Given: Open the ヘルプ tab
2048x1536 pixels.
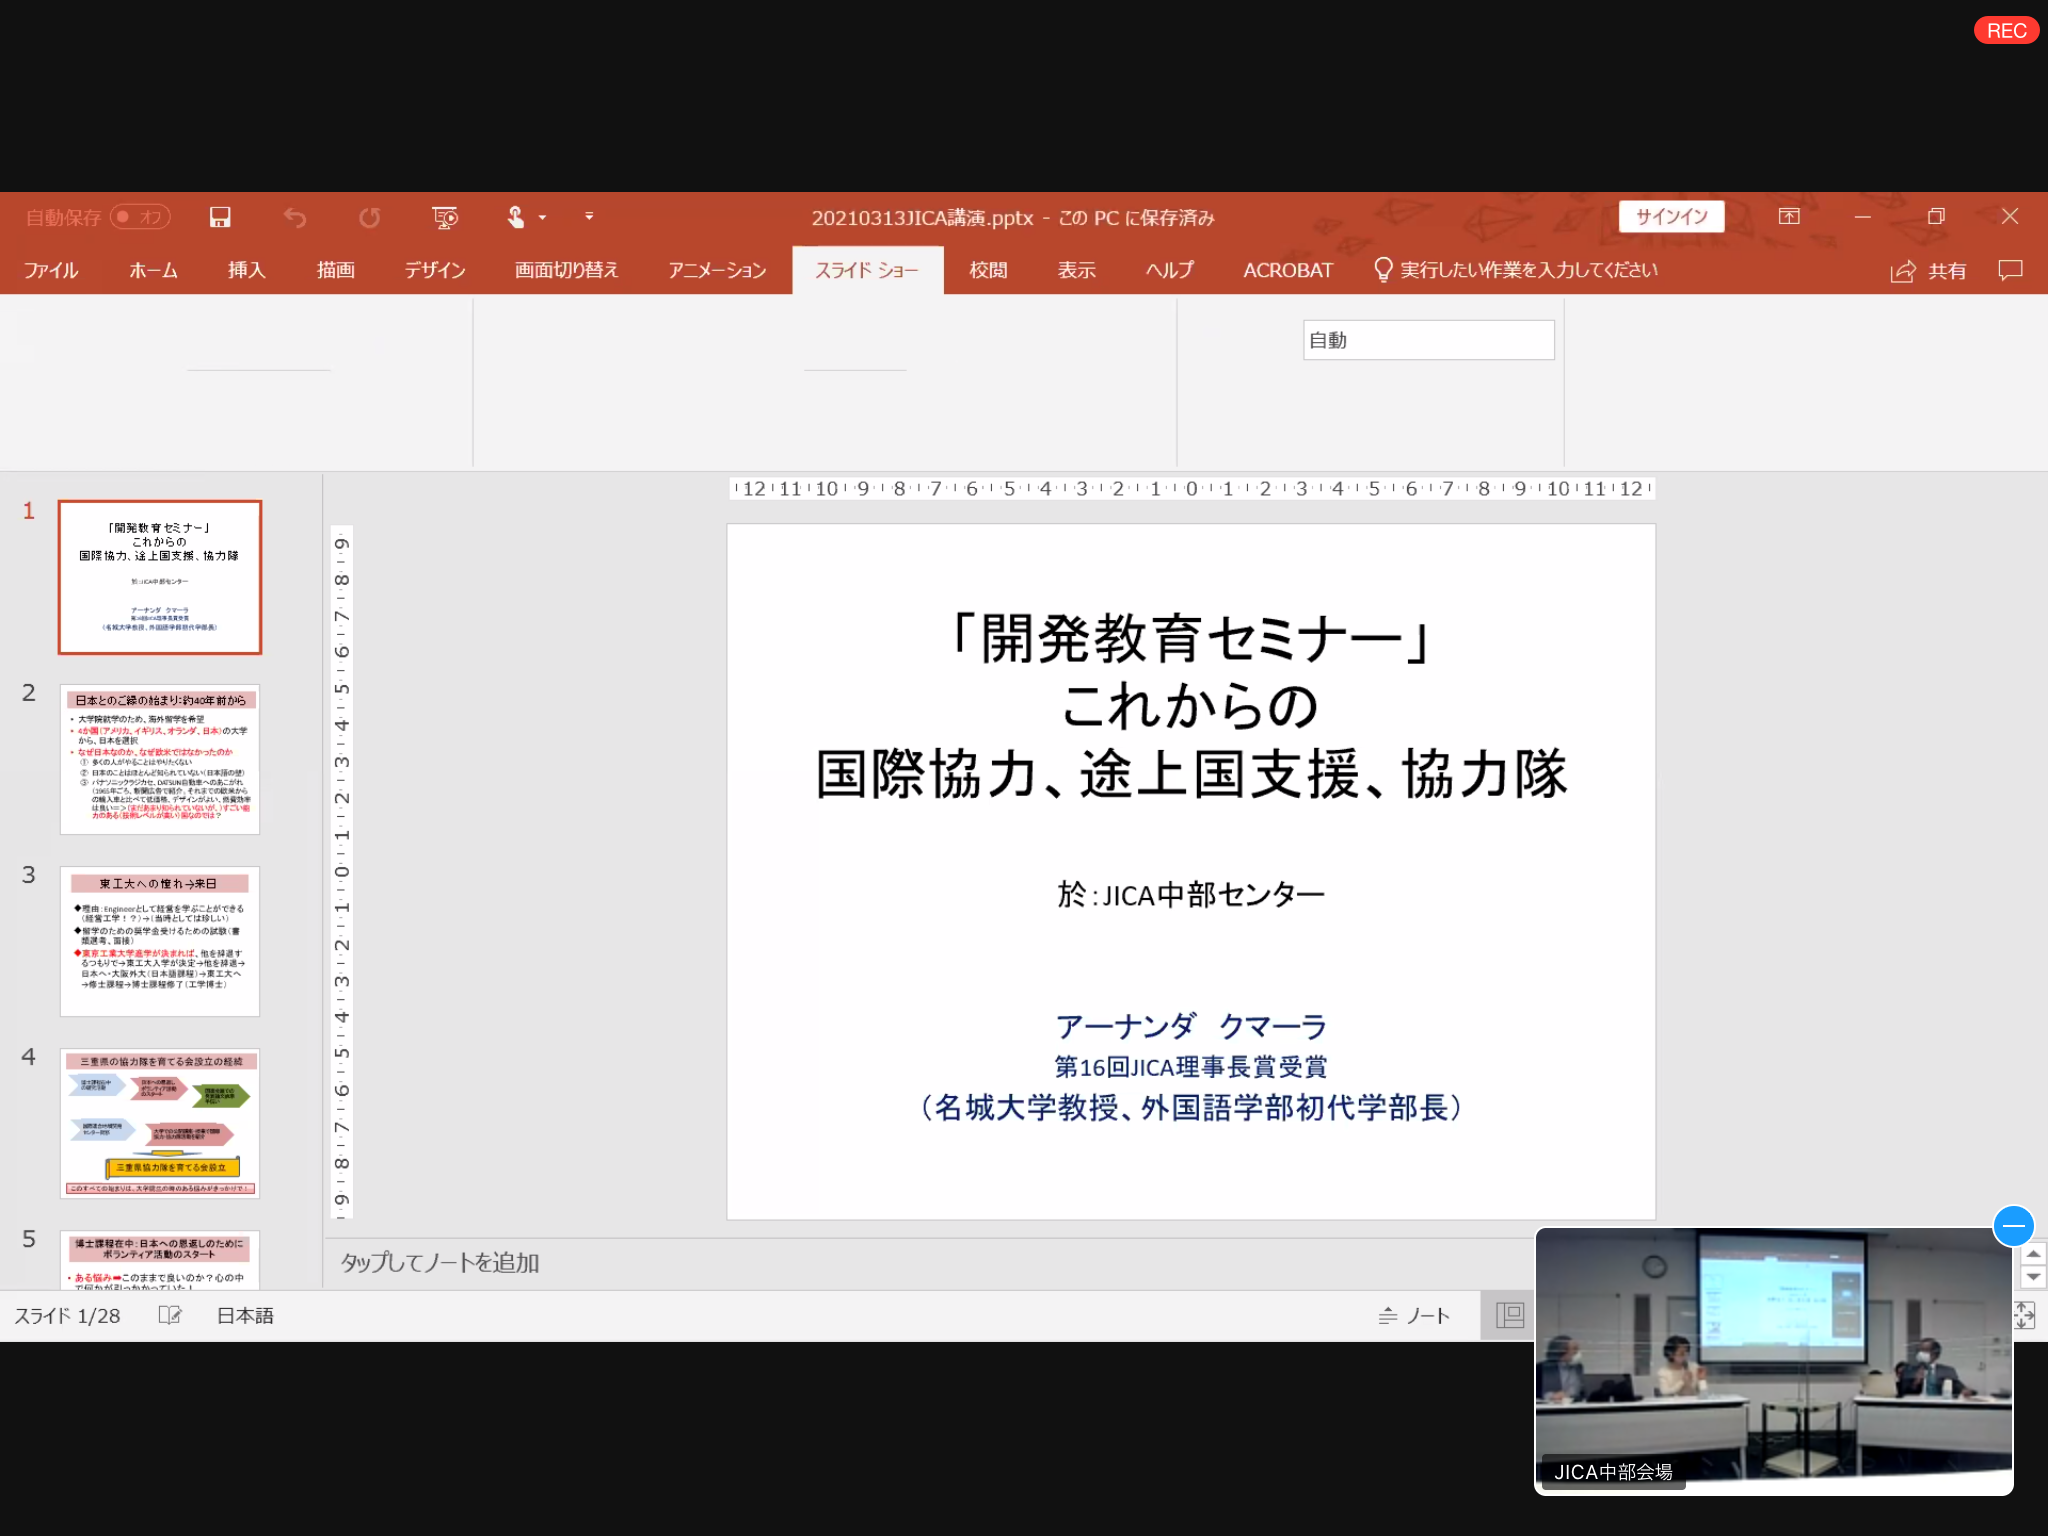Looking at the screenshot, I should tap(1169, 270).
